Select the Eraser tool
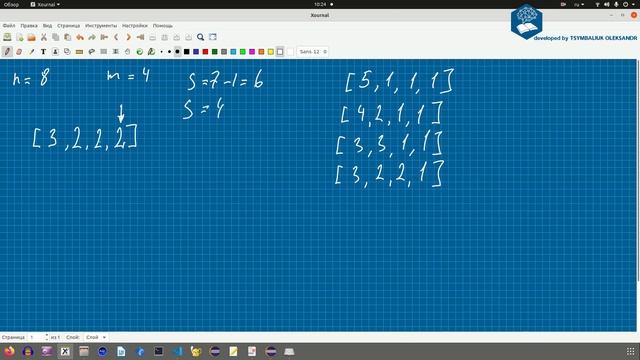Image resolution: width=640 pixels, height=360 pixels. [19, 52]
